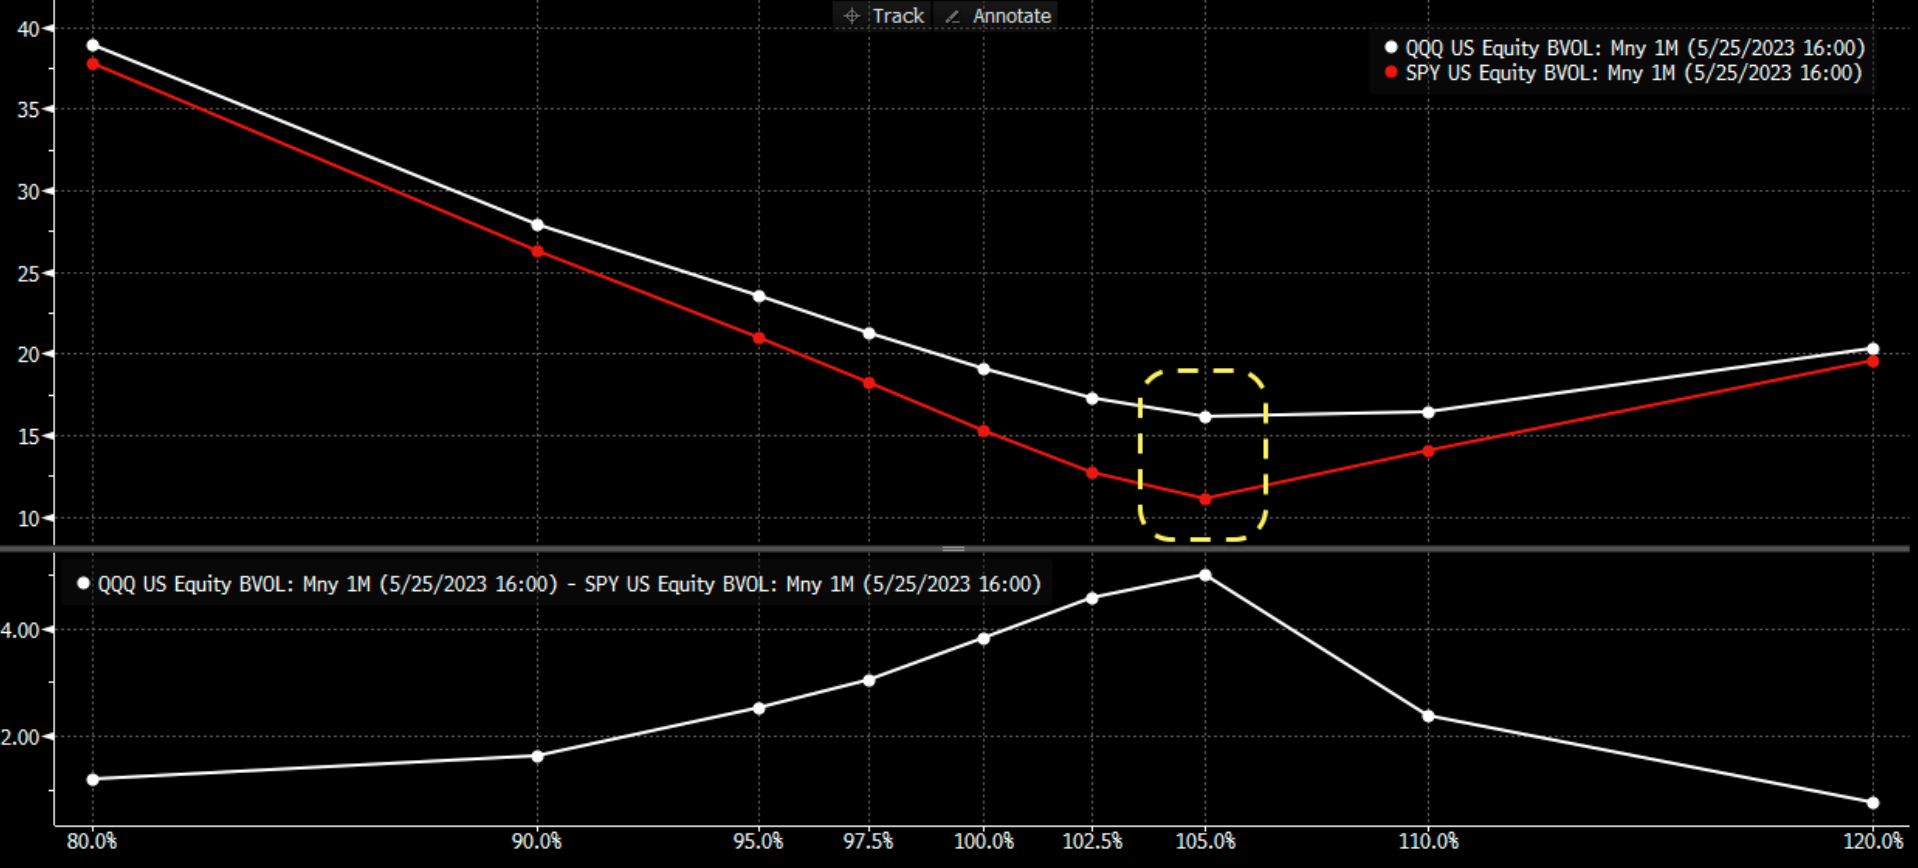1918x868 pixels.
Task: Select the 95.0% x-axis label
Action: click(x=758, y=841)
